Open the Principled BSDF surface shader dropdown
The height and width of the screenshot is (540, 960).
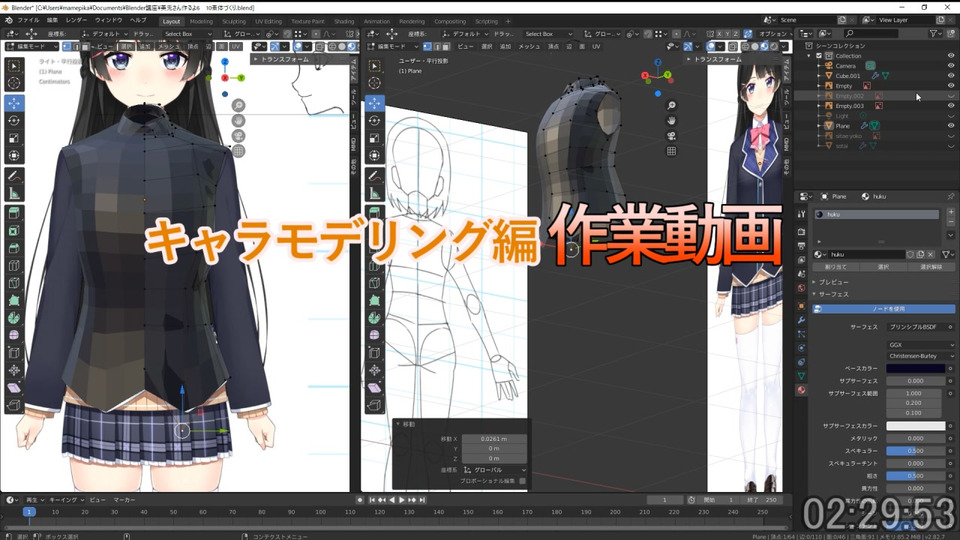coord(917,327)
